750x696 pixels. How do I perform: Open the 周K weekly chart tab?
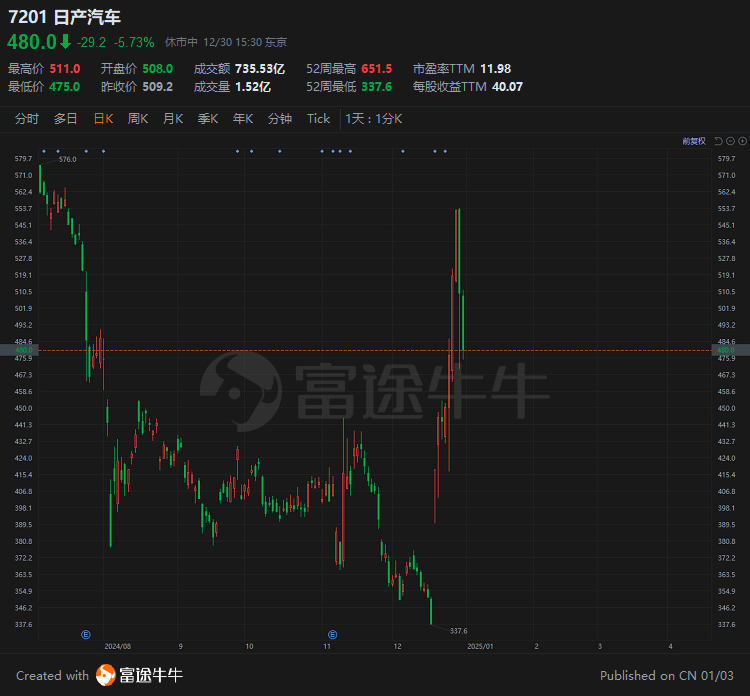(138, 119)
